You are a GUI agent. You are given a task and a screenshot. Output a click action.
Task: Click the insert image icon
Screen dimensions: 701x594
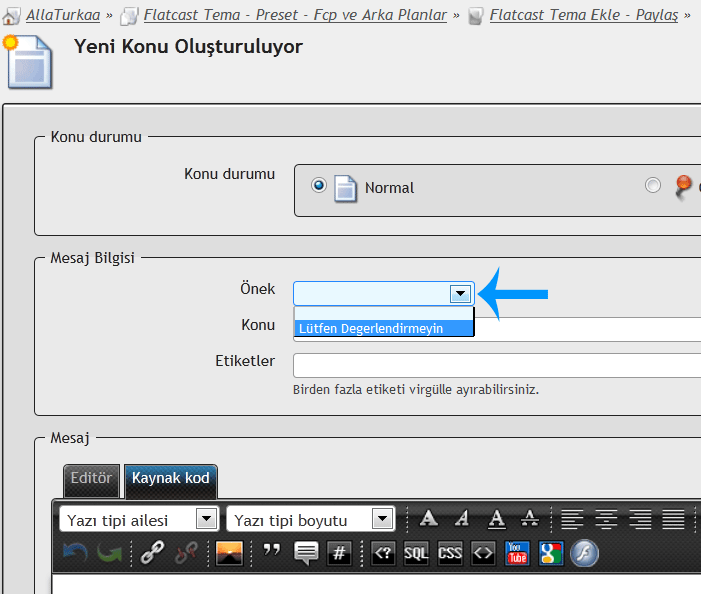coord(229,553)
